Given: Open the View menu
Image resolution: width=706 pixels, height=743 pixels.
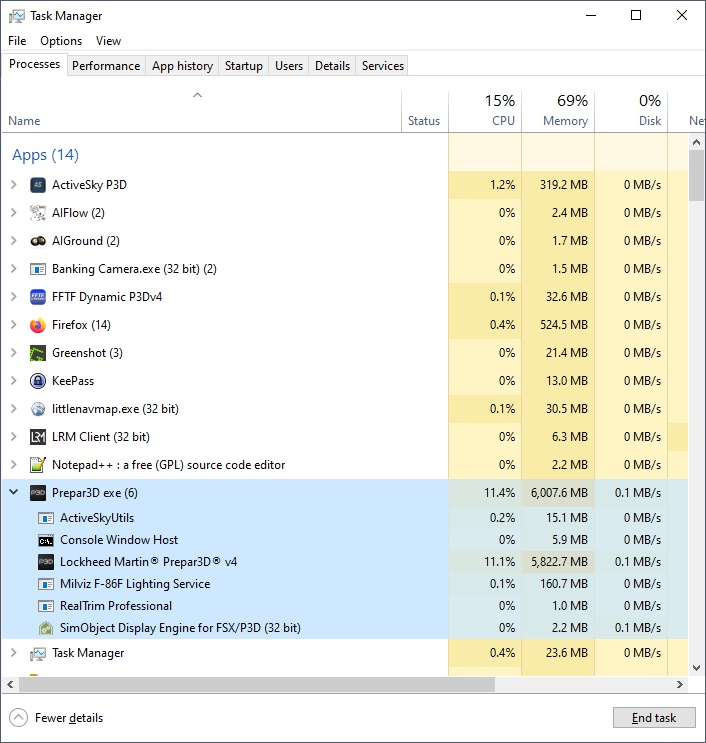Looking at the screenshot, I should tap(109, 41).
